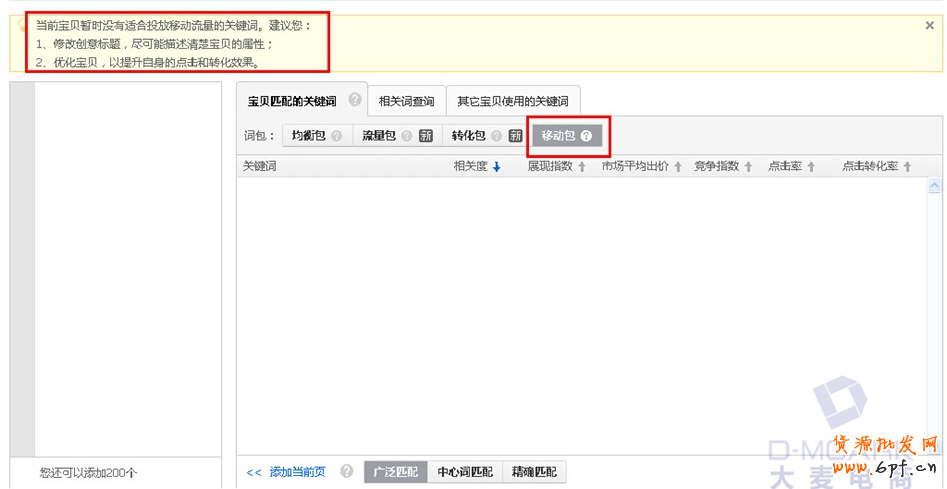Click help icon beside 宝贝匹配的关键词 tab
Image resolution: width=947 pixels, height=489 pixels.
(355, 100)
